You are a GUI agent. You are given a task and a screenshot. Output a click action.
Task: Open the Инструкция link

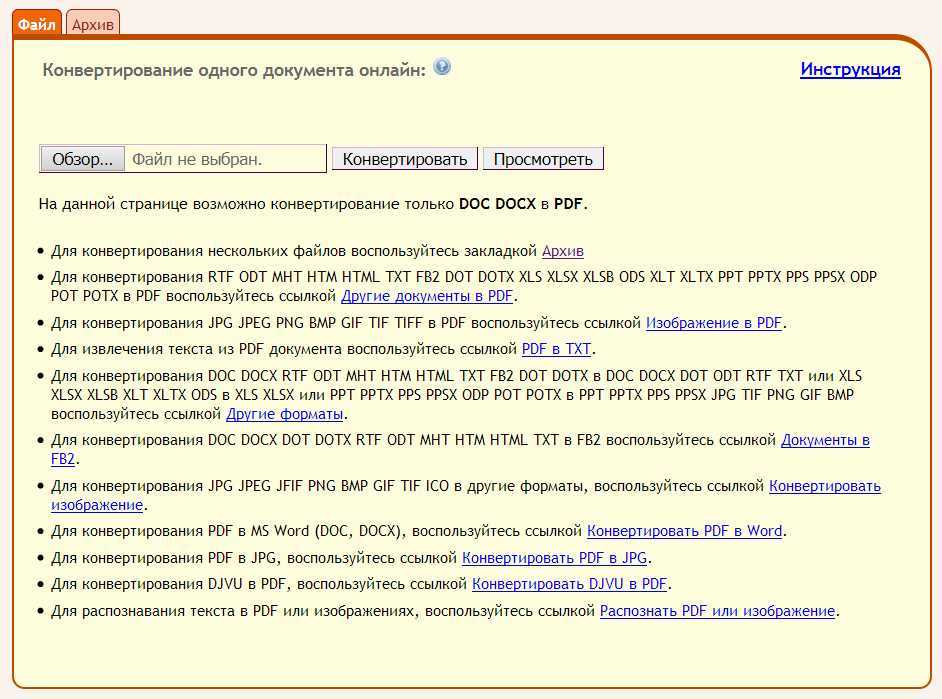coord(850,69)
